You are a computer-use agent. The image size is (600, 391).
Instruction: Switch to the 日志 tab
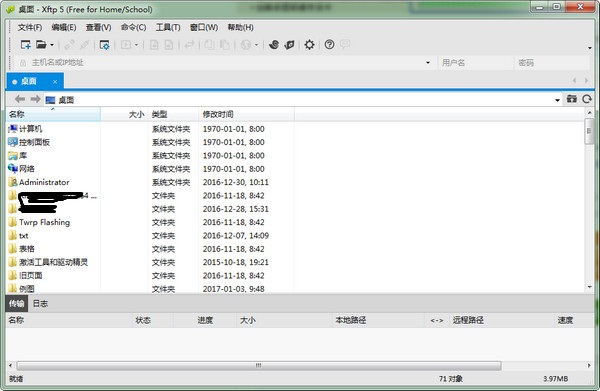click(40, 304)
